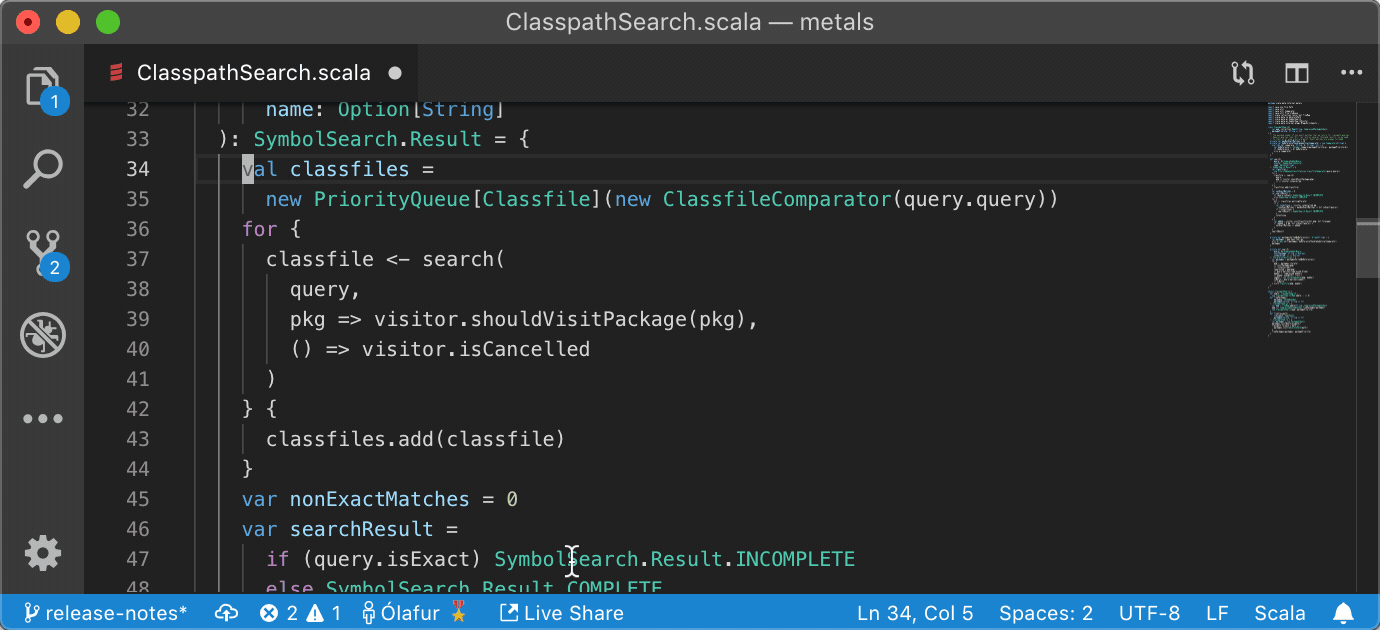Screen dimensions: 1380x630
Task: Click 'SymbolSearch.Result' on line 33
Action: 368,139
